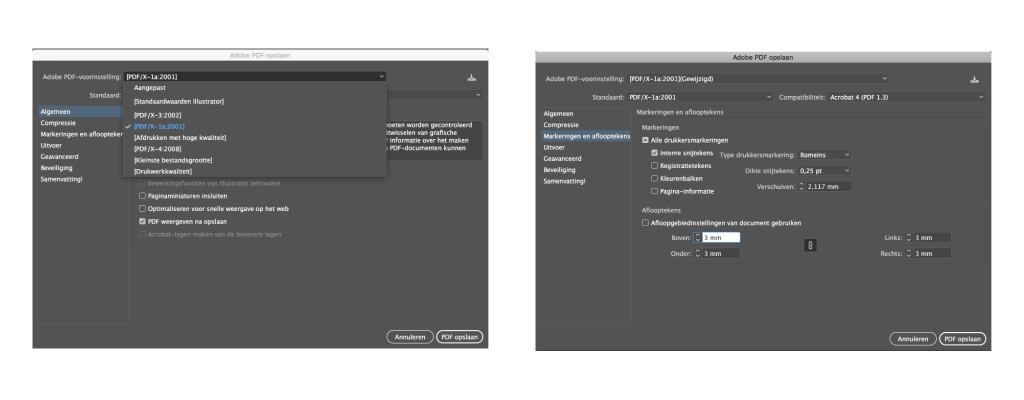
Task: Choose [Drukwerkkwaliteit] preset
Action: (x=255, y=171)
